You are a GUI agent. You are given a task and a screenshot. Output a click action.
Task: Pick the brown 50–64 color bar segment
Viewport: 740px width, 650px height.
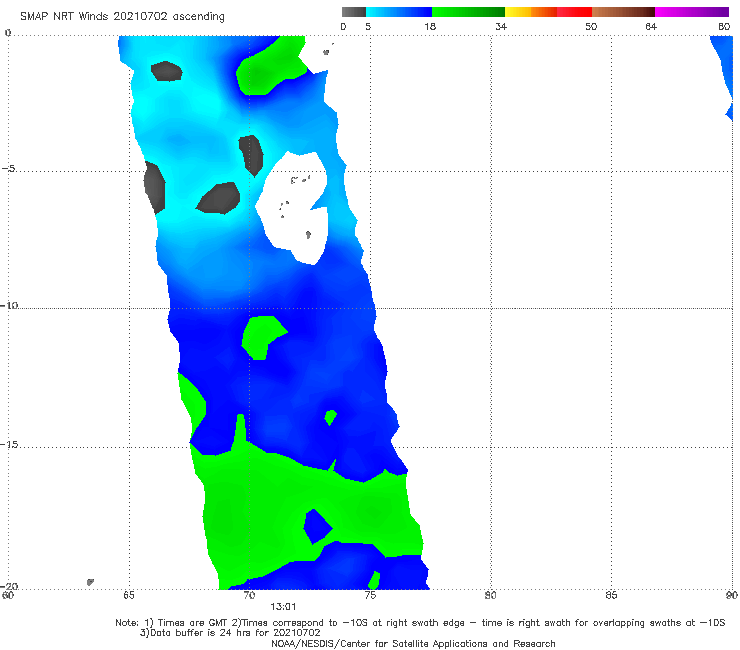[x=623, y=12]
